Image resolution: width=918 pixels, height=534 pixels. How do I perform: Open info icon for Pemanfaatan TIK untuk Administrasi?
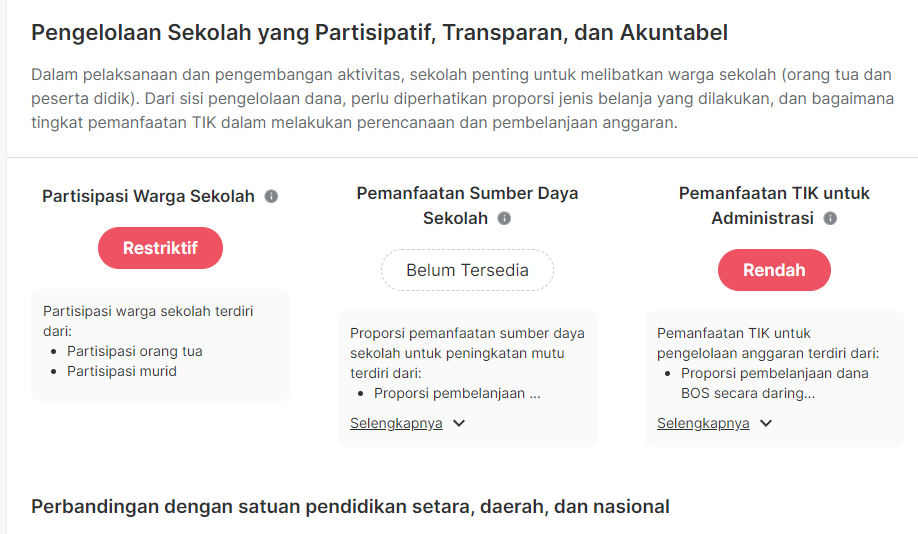(830, 218)
